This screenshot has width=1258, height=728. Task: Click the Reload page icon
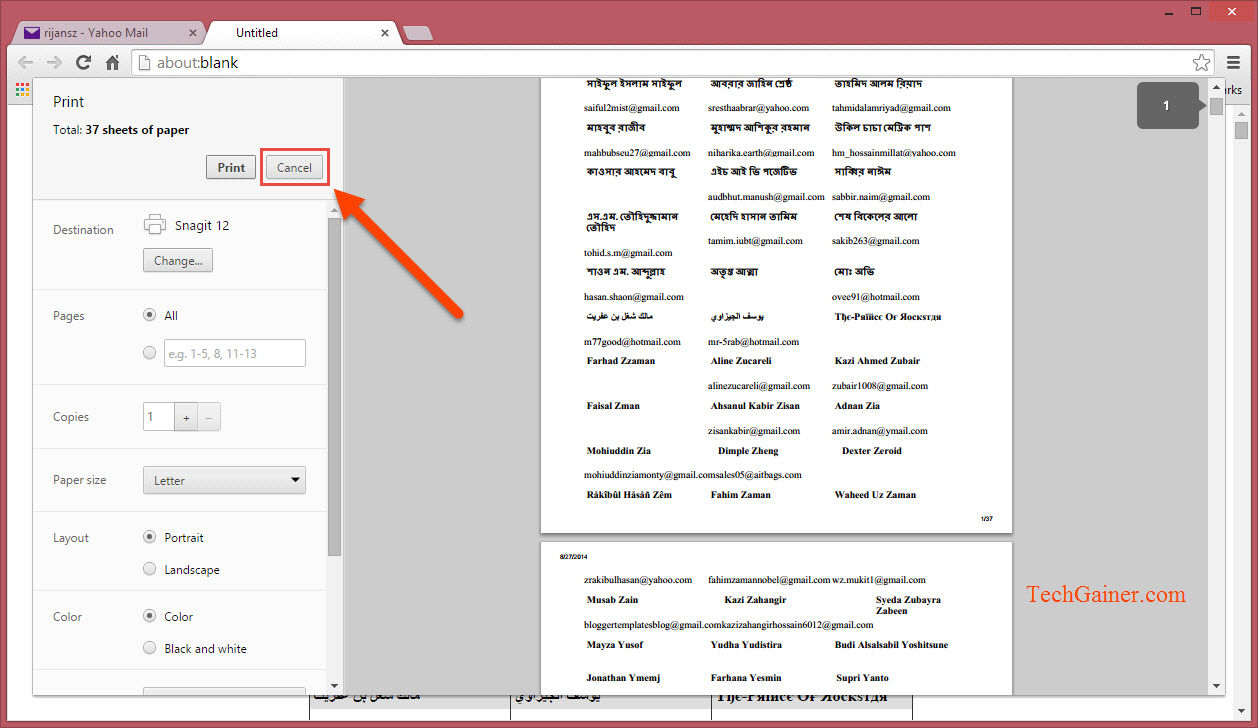[84, 62]
